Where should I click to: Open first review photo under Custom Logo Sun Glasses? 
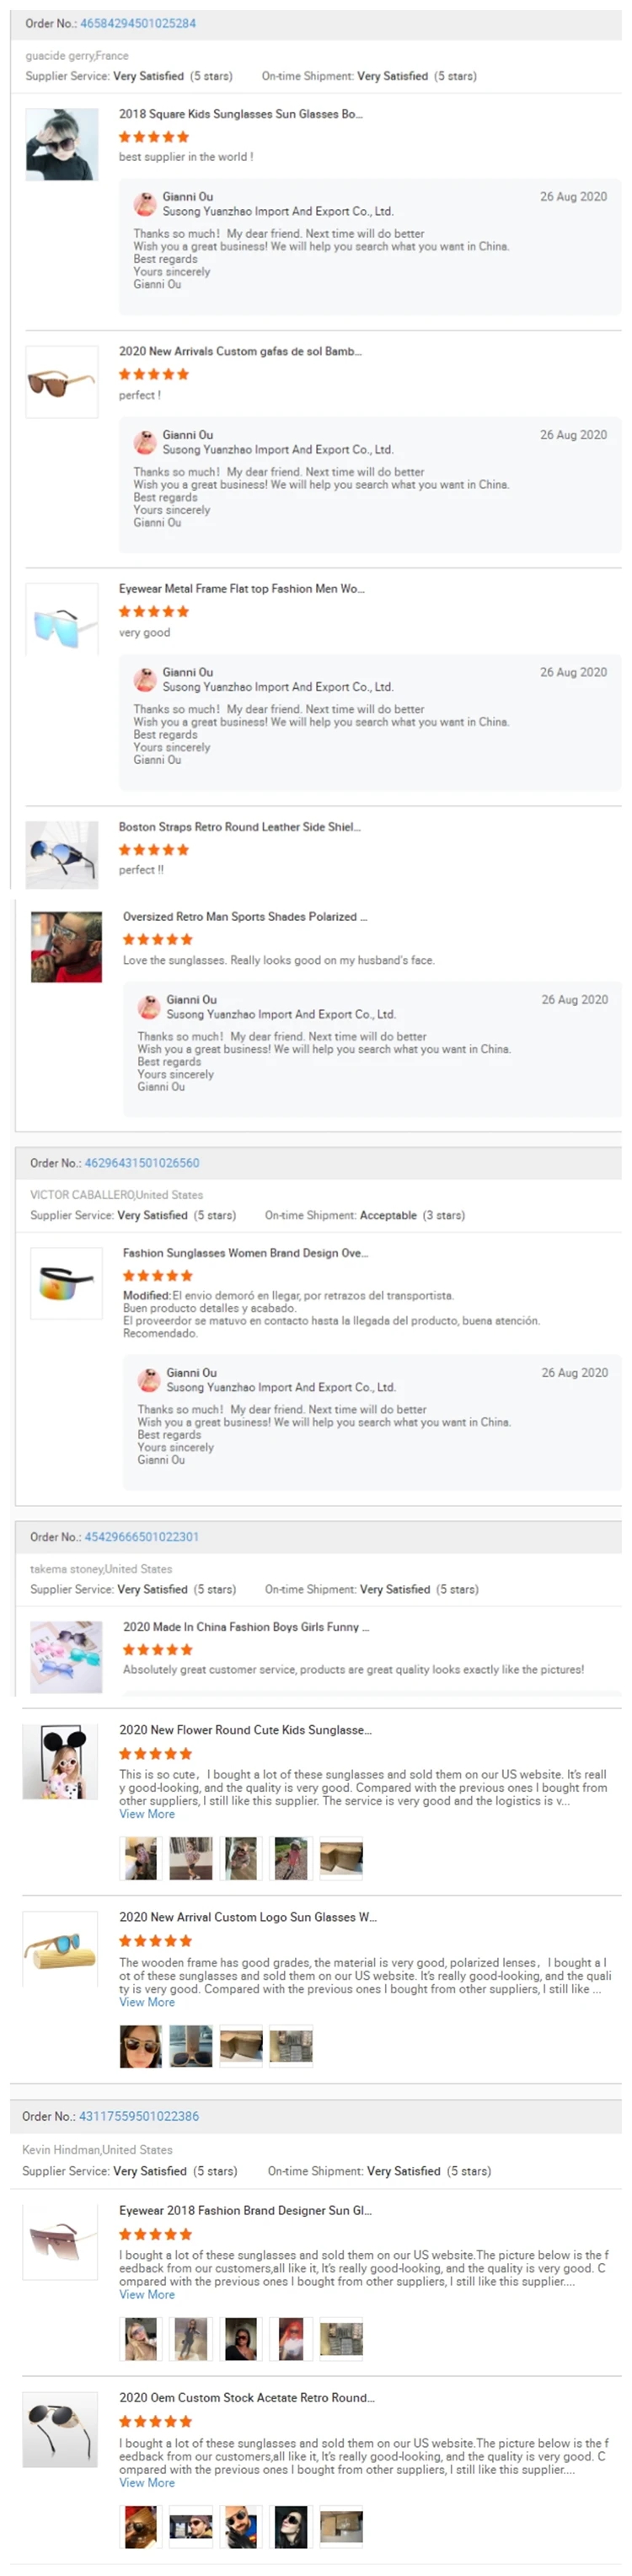(141, 2046)
